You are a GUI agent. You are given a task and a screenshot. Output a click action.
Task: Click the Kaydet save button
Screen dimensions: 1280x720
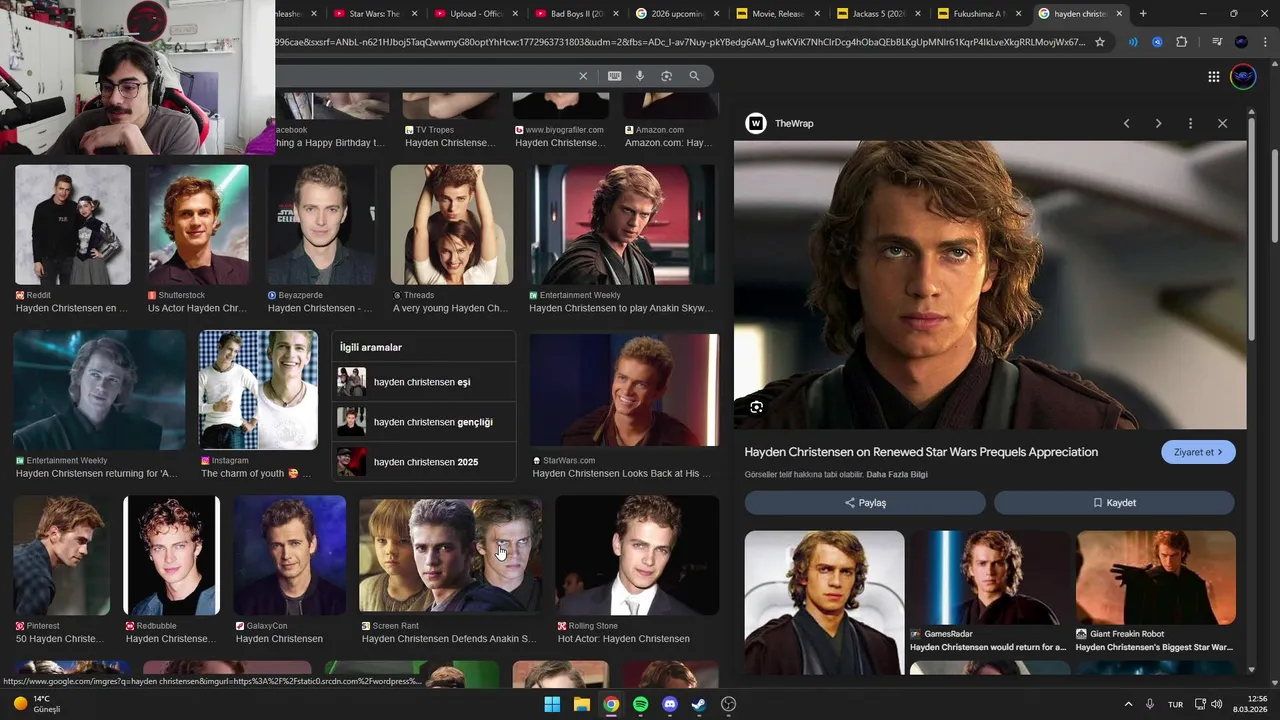click(x=1114, y=503)
